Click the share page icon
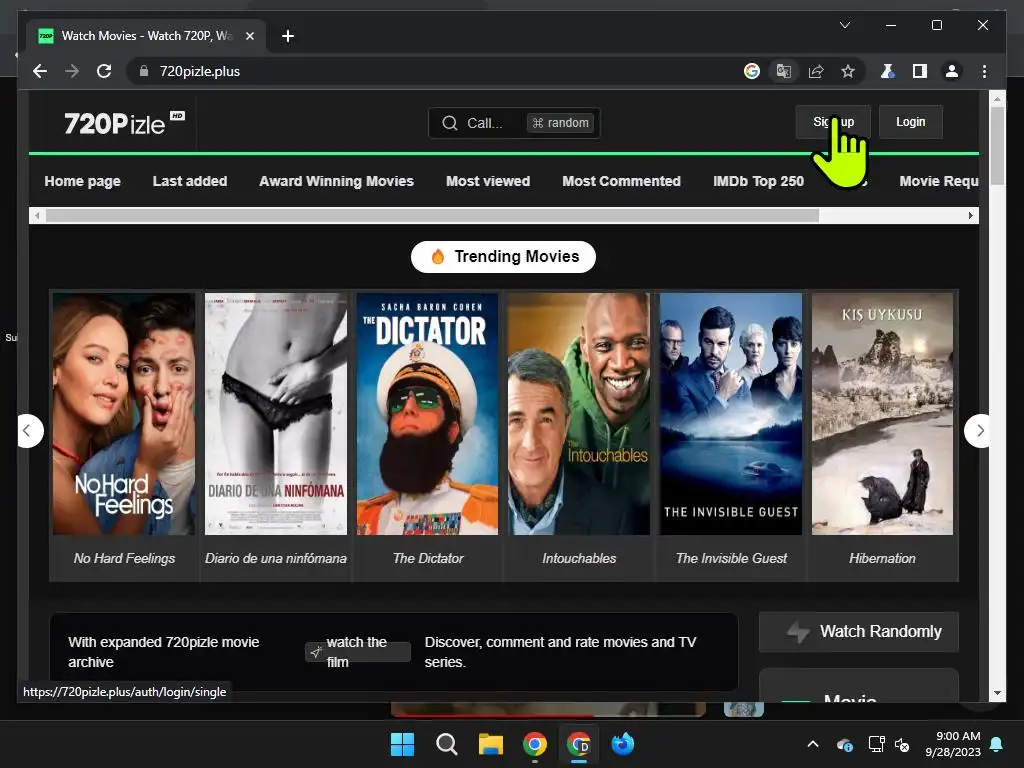1024x768 pixels. (816, 71)
